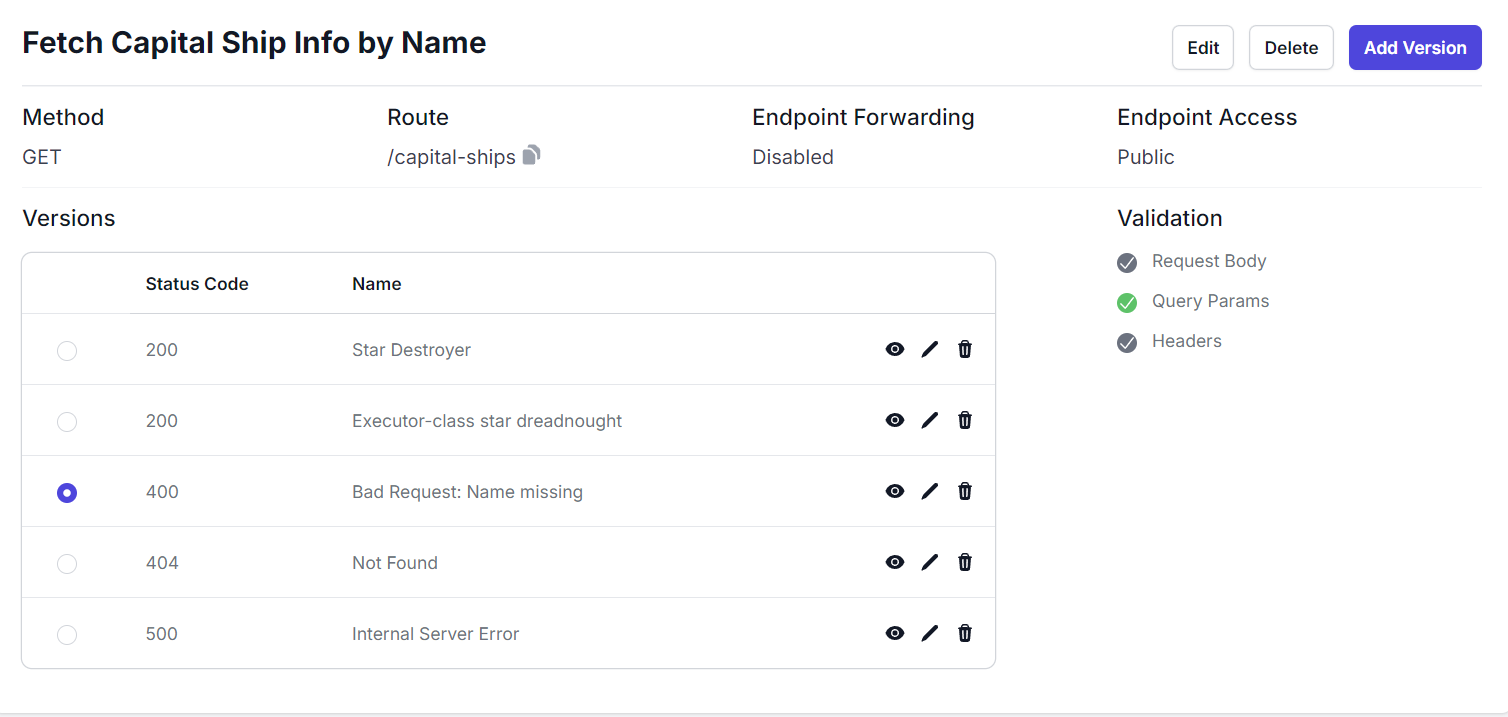1508x717 pixels.
Task: Click the Add Version button
Action: point(1414,48)
